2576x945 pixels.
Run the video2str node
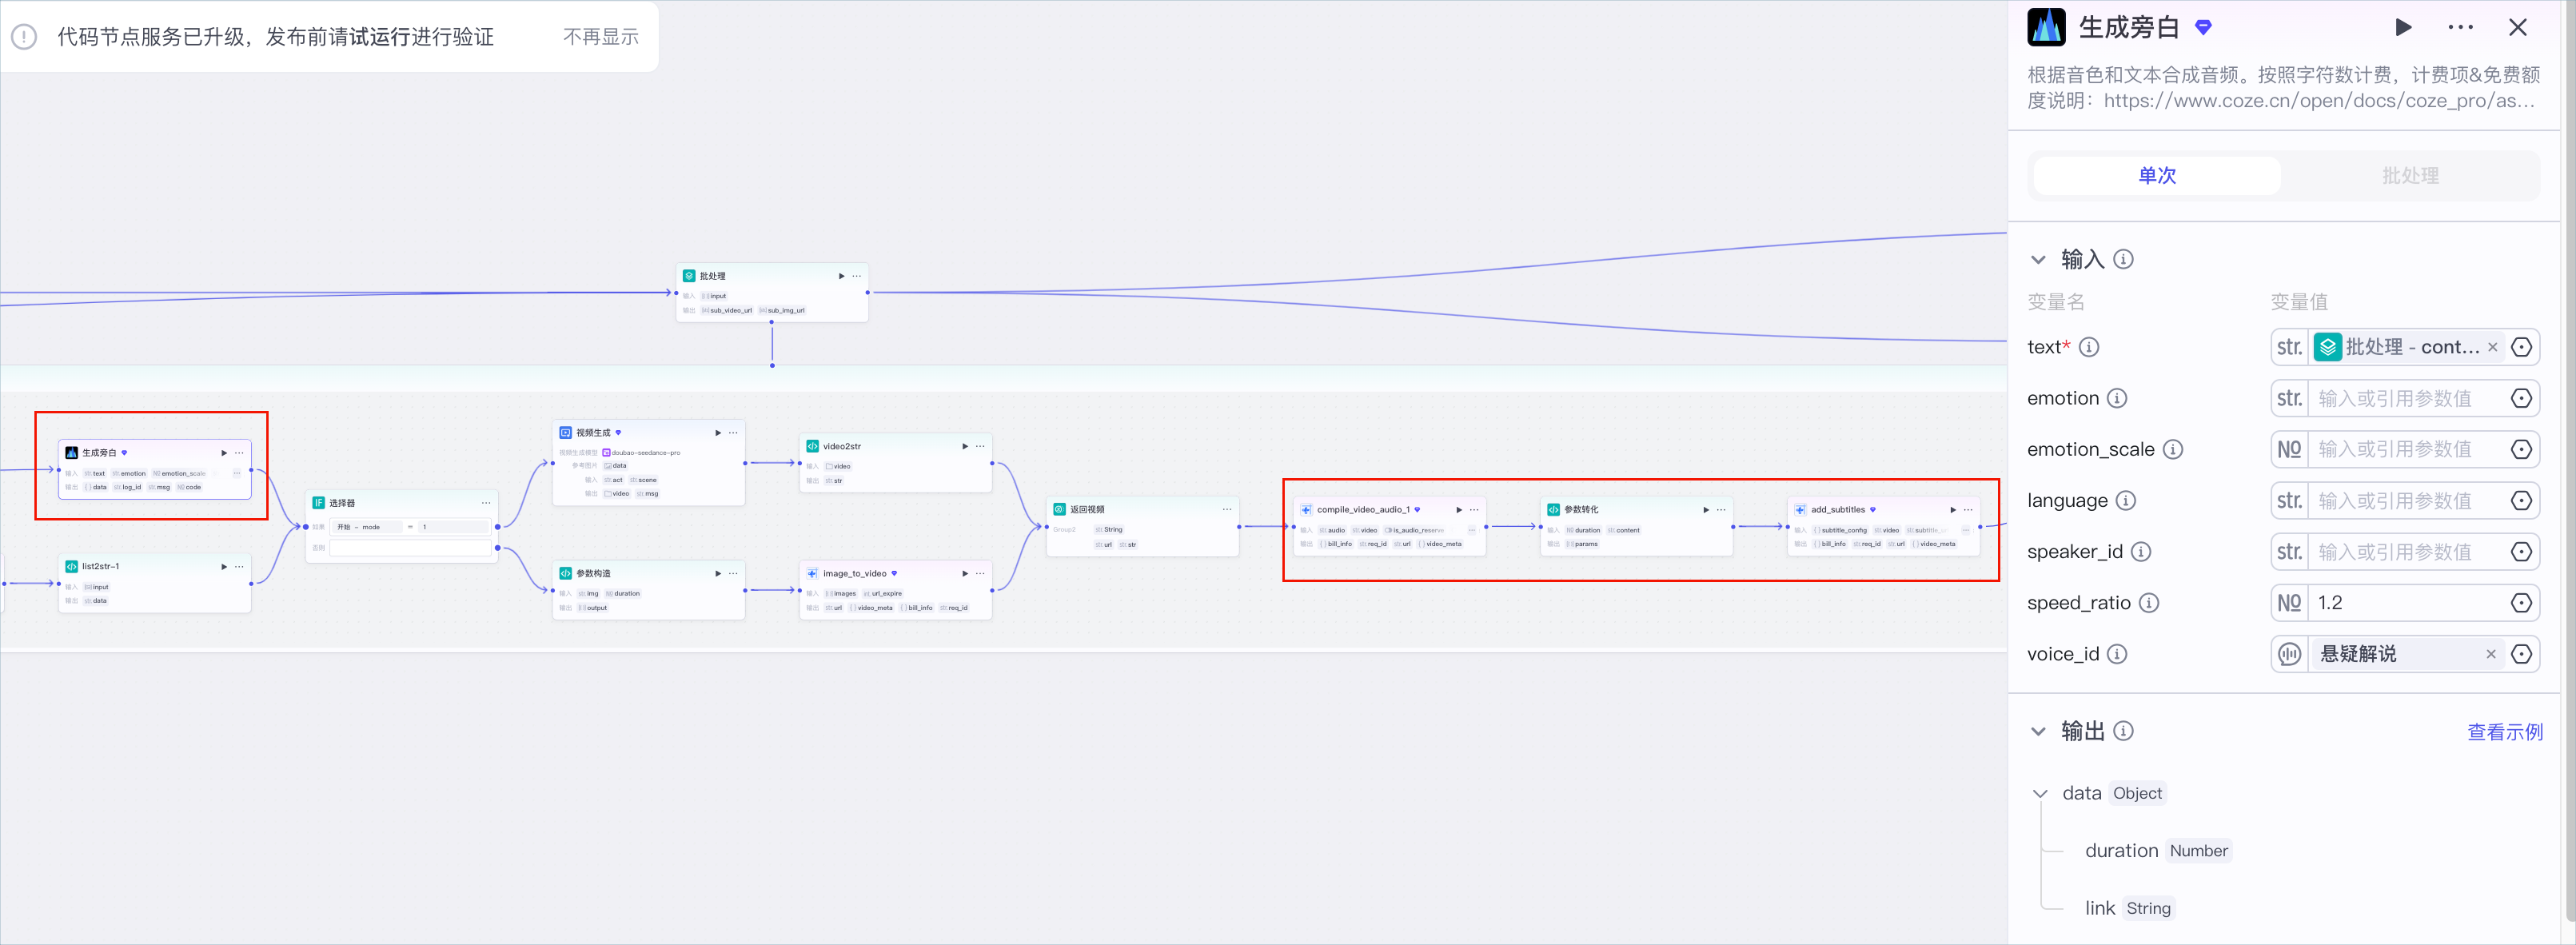(965, 447)
